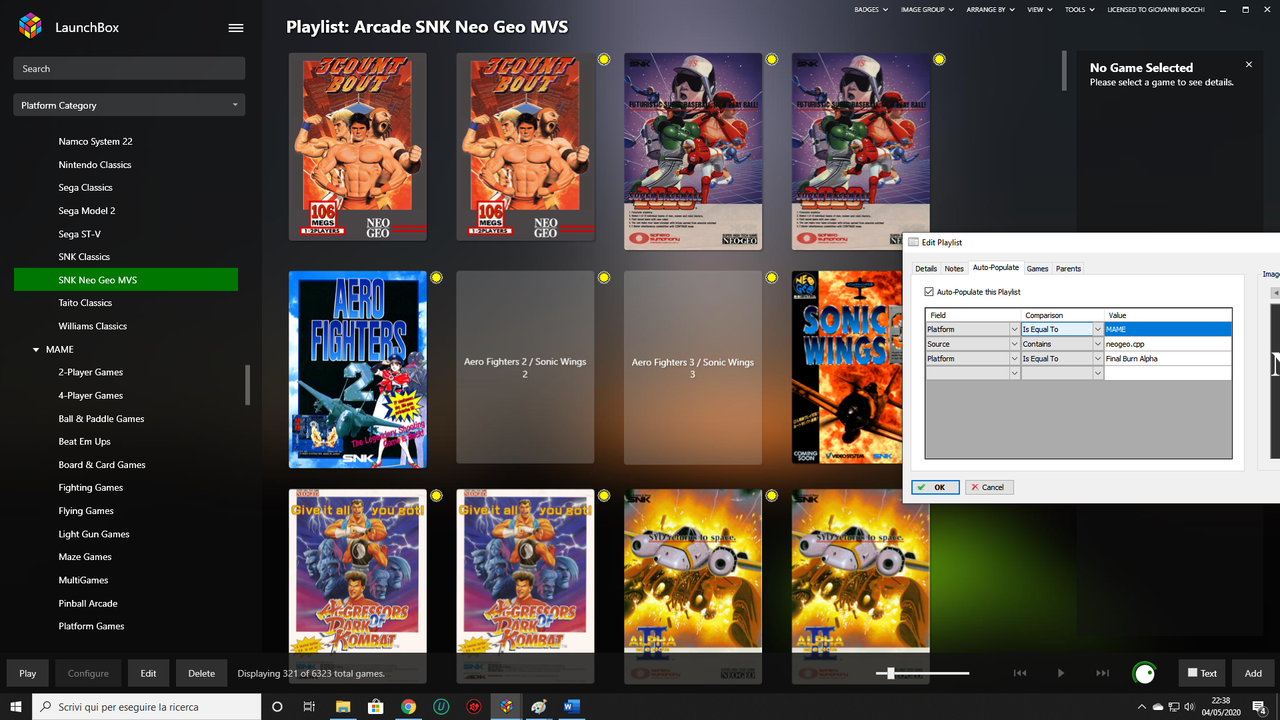Open Comparison dropdown for MAME row
Viewport: 1280px width, 720px height.
(x=1098, y=329)
